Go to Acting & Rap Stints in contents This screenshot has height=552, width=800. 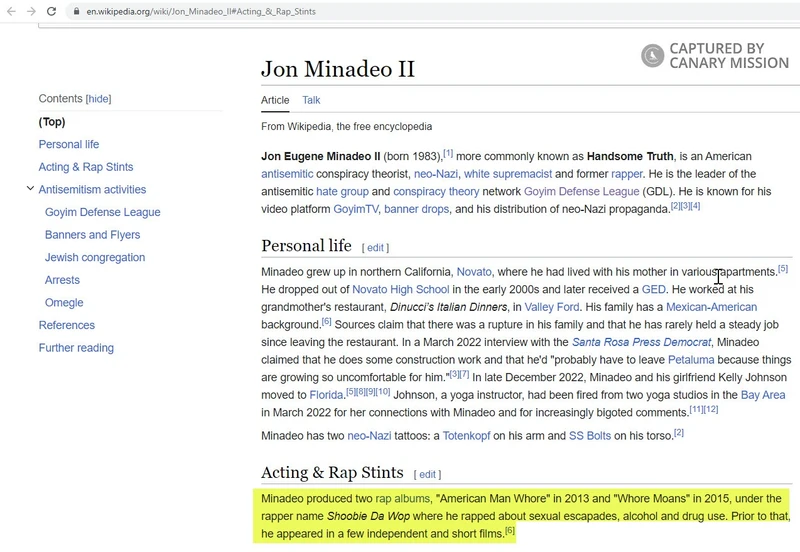[x=86, y=167]
